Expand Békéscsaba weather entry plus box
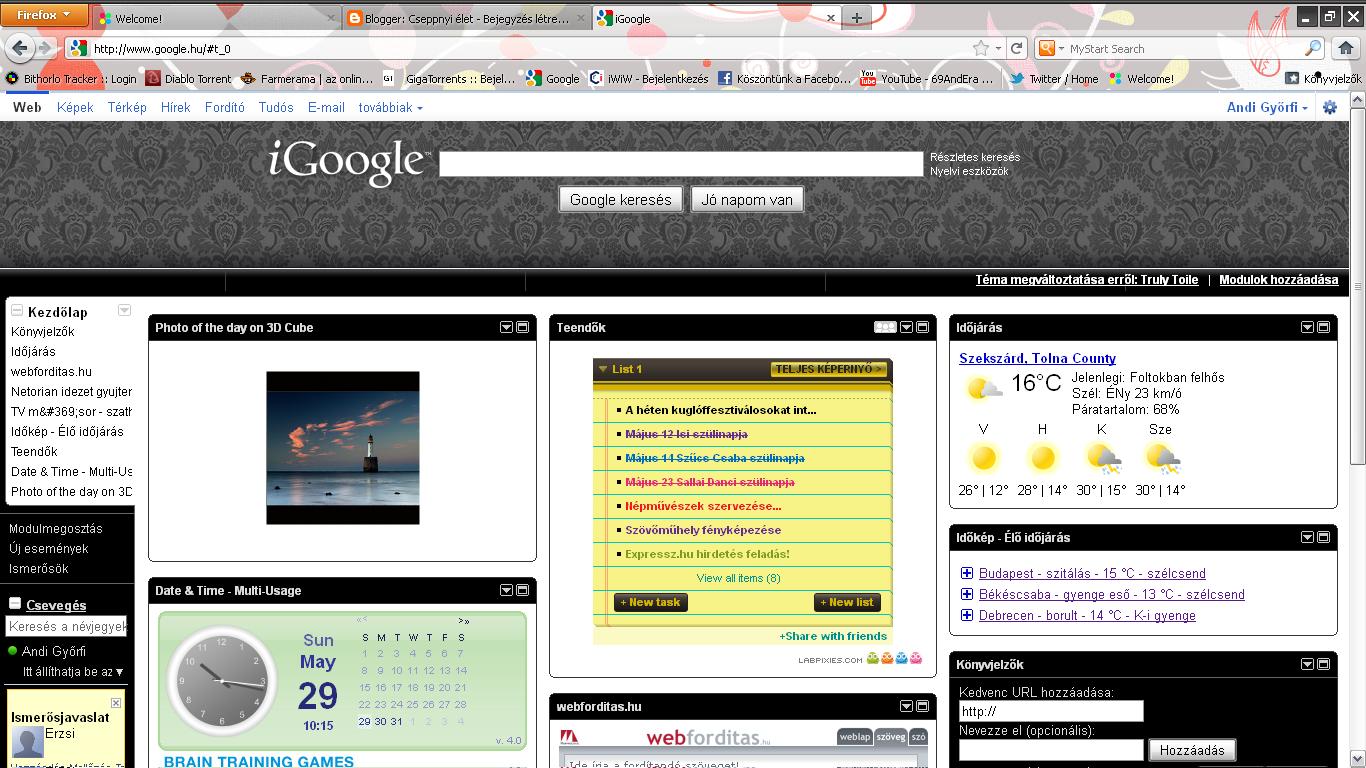Image resolution: width=1366 pixels, height=768 pixels. 967,594
